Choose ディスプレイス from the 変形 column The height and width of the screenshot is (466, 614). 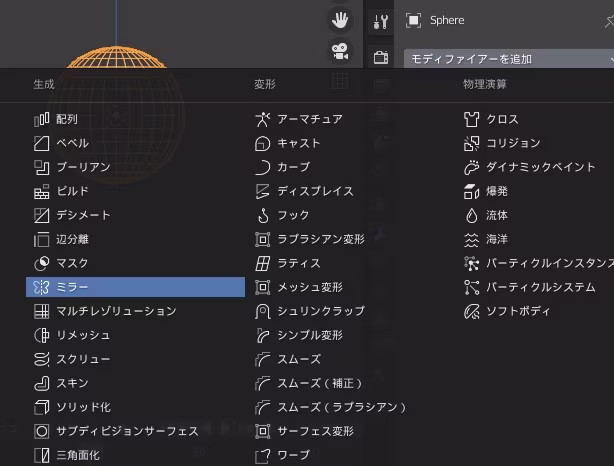(315, 191)
